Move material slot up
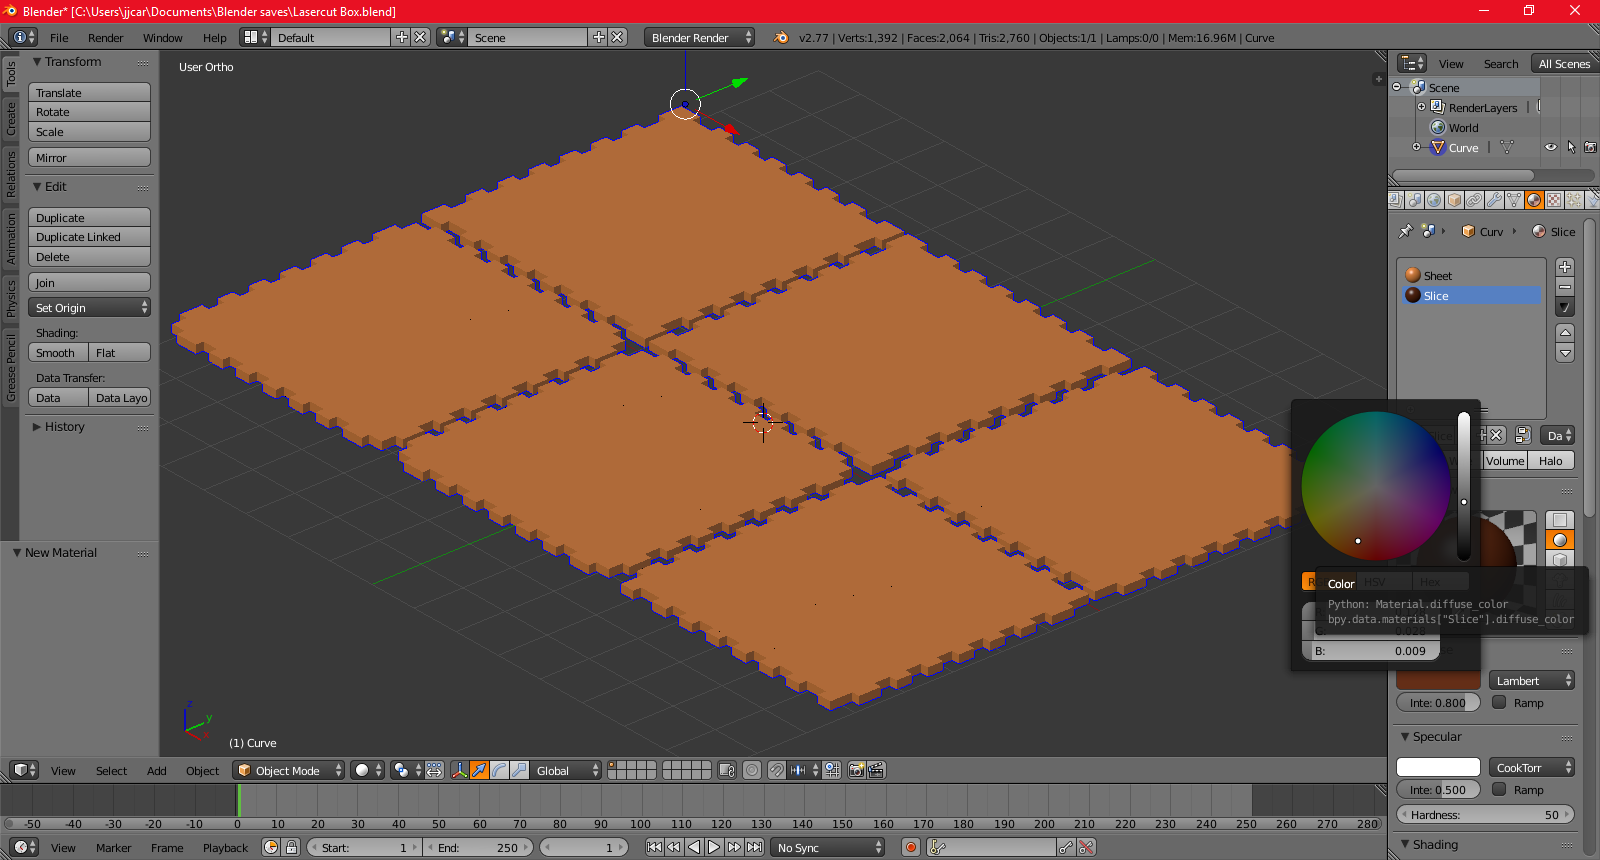The height and width of the screenshot is (860, 1600). (1565, 332)
